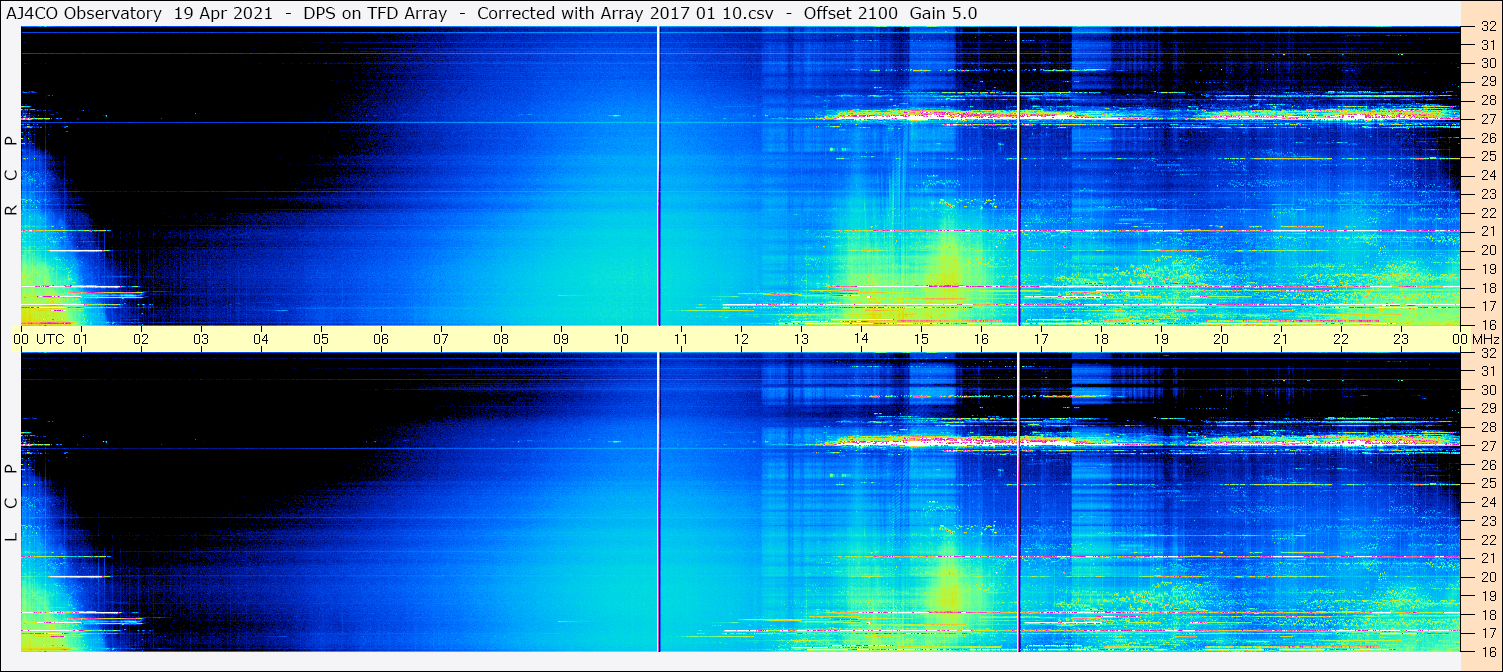Select the 20 hour time axis label
The image size is (1503, 672).
1221,340
